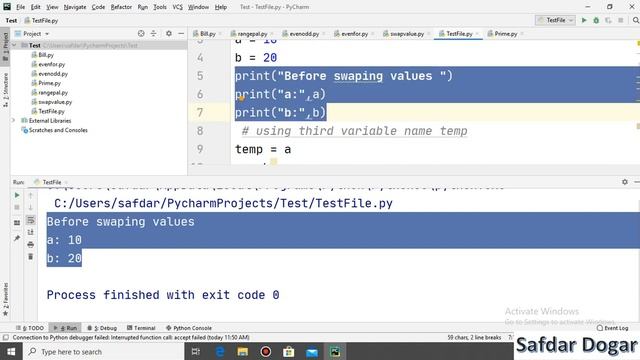Switch to rangepal.py editor tab
The image size is (640, 360).
251,34
